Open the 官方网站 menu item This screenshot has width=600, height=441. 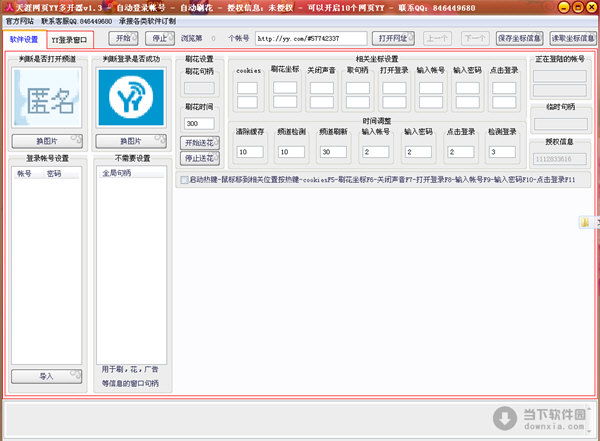pyautogui.click(x=19, y=20)
